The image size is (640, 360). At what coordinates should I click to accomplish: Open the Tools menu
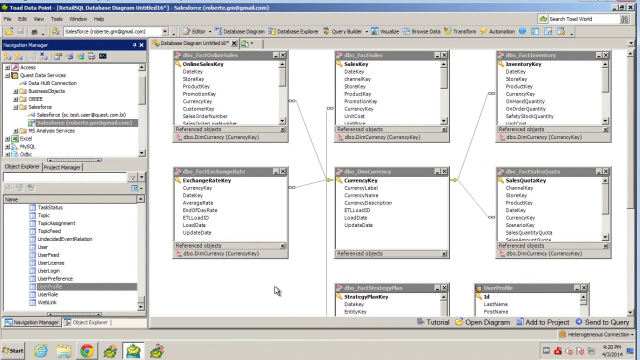(57, 19)
